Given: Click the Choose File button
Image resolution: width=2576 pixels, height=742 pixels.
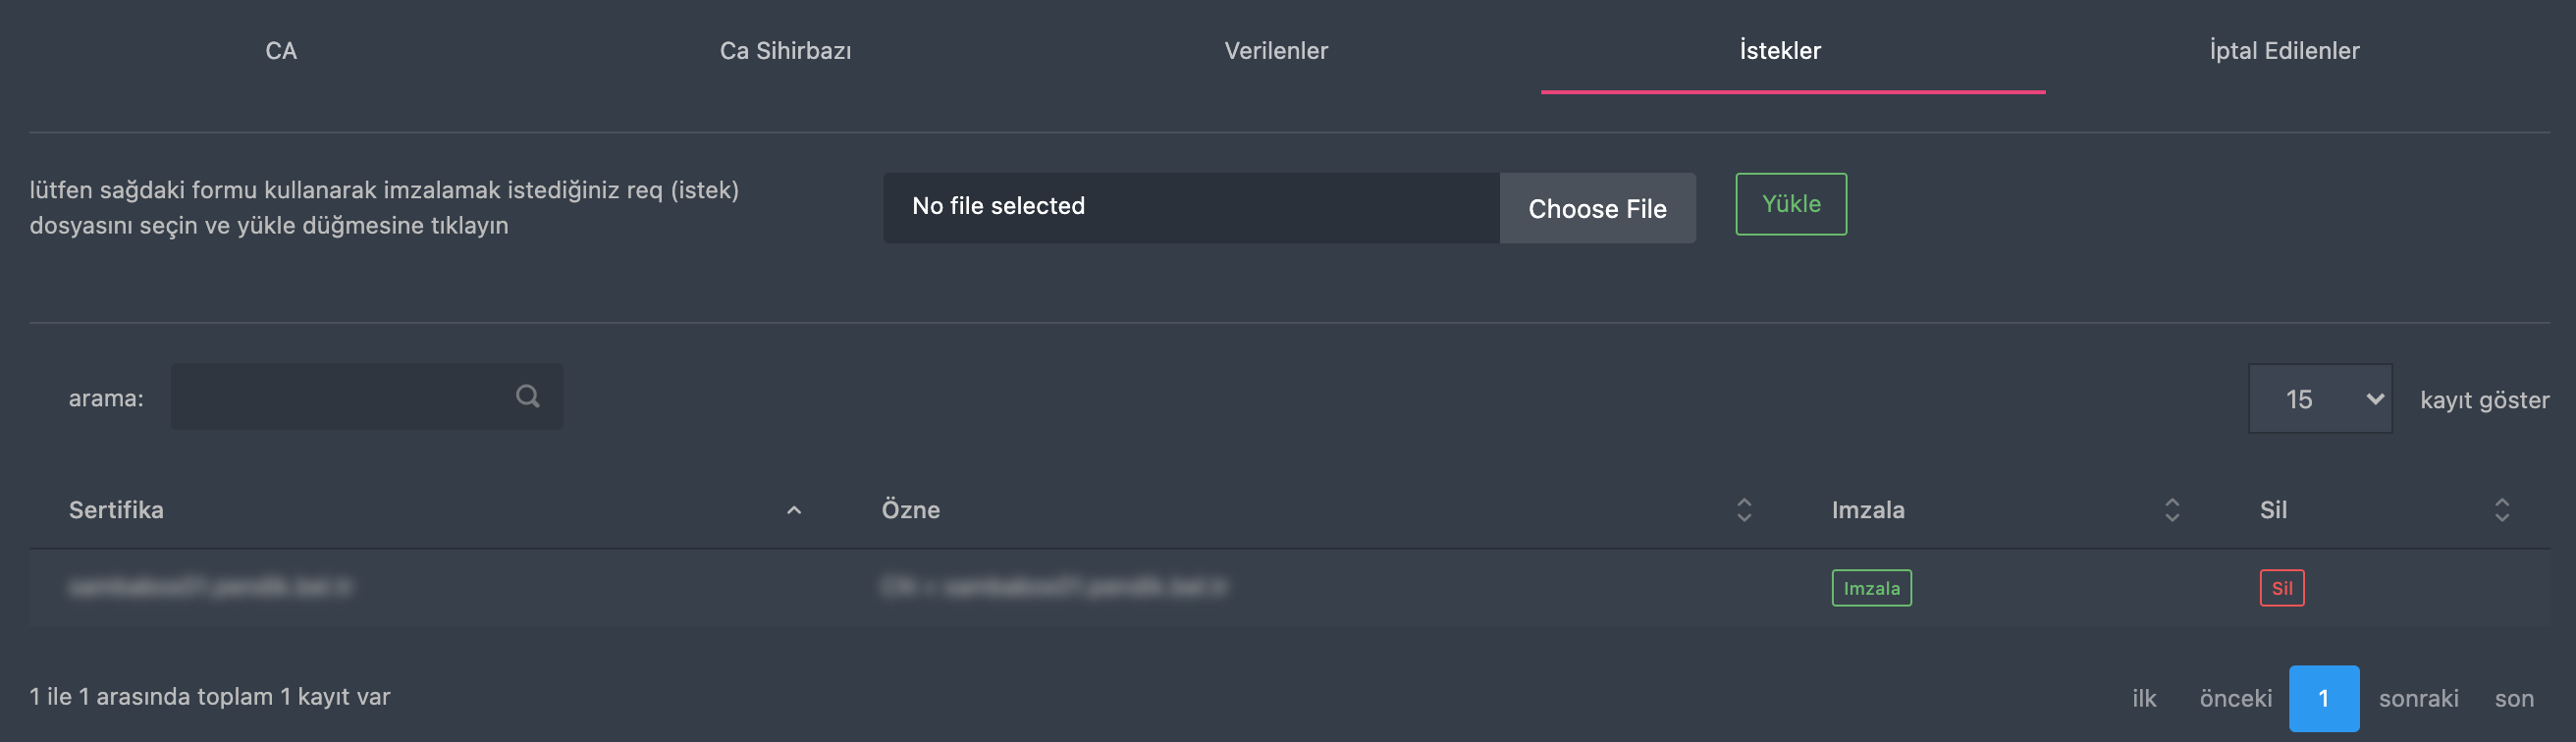Looking at the screenshot, I should pyautogui.click(x=1597, y=208).
